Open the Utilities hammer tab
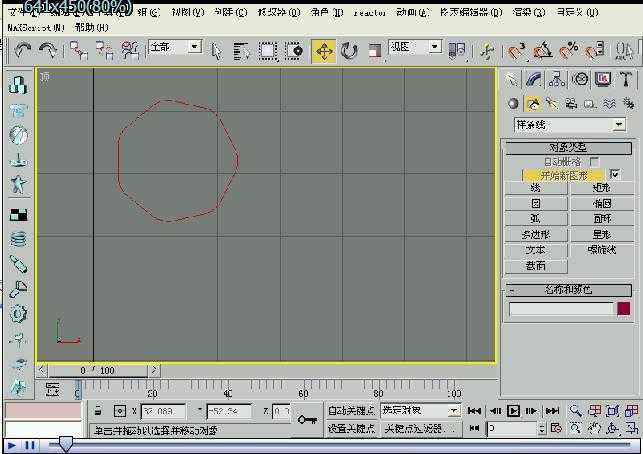Screen dimensions: 643x454 (x=626, y=79)
